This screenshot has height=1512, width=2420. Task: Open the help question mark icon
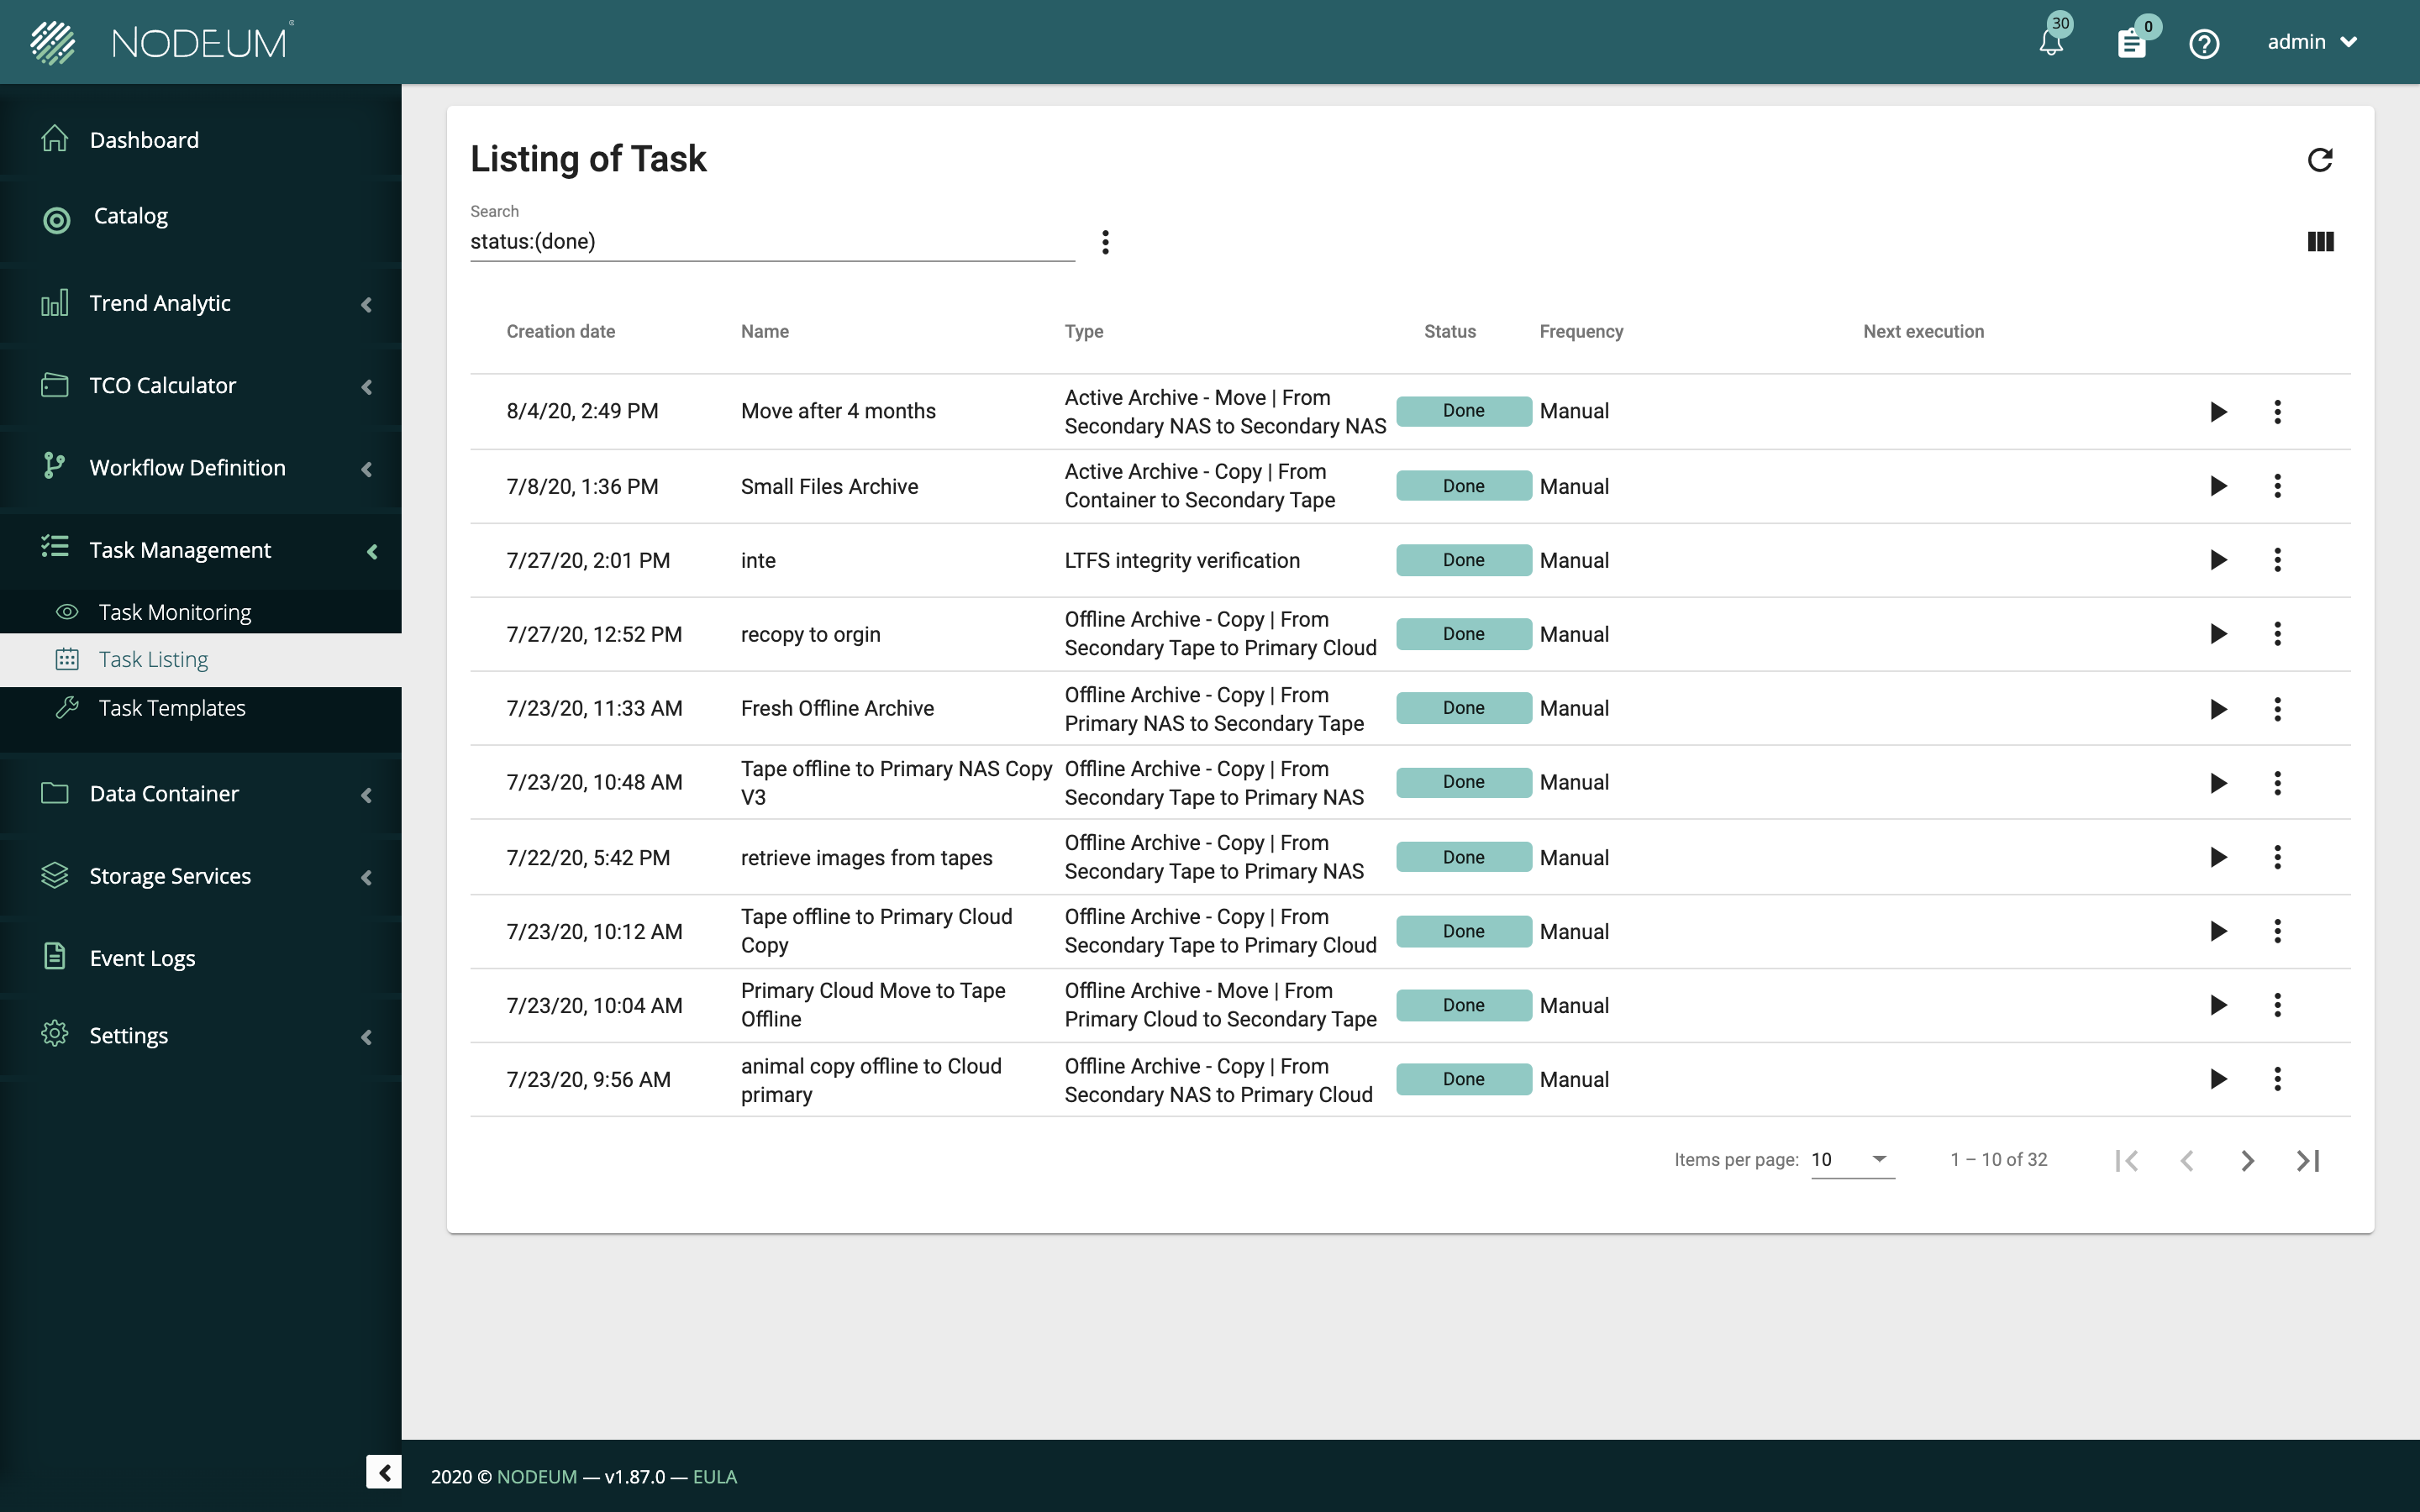(x=2204, y=43)
